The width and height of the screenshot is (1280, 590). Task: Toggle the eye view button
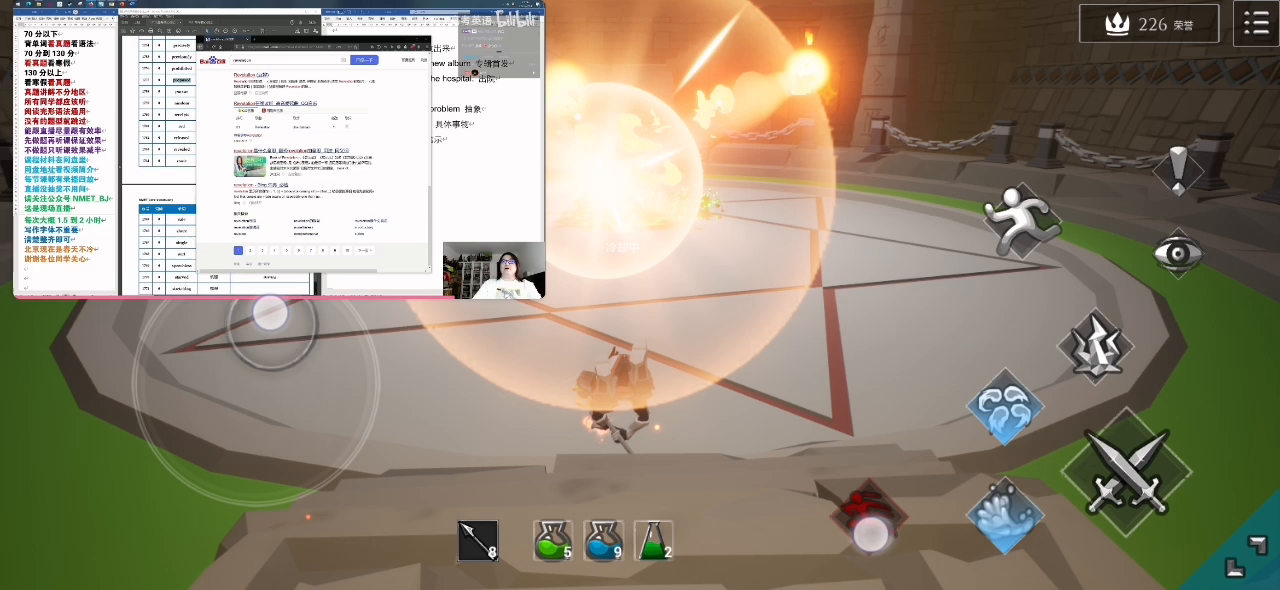(1177, 254)
